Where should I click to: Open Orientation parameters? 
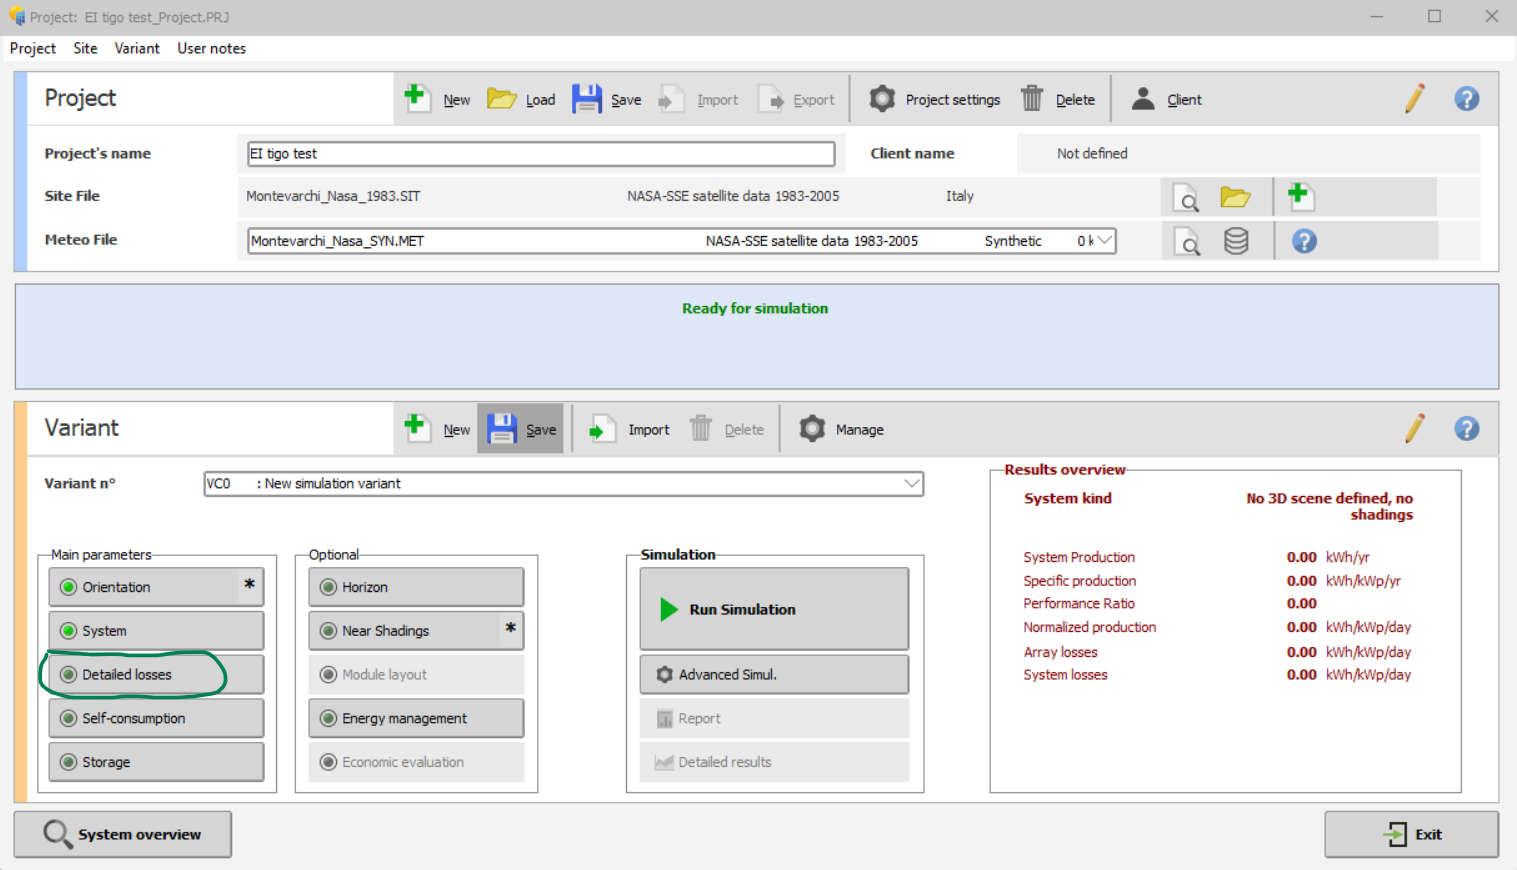pyautogui.click(x=156, y=587)
